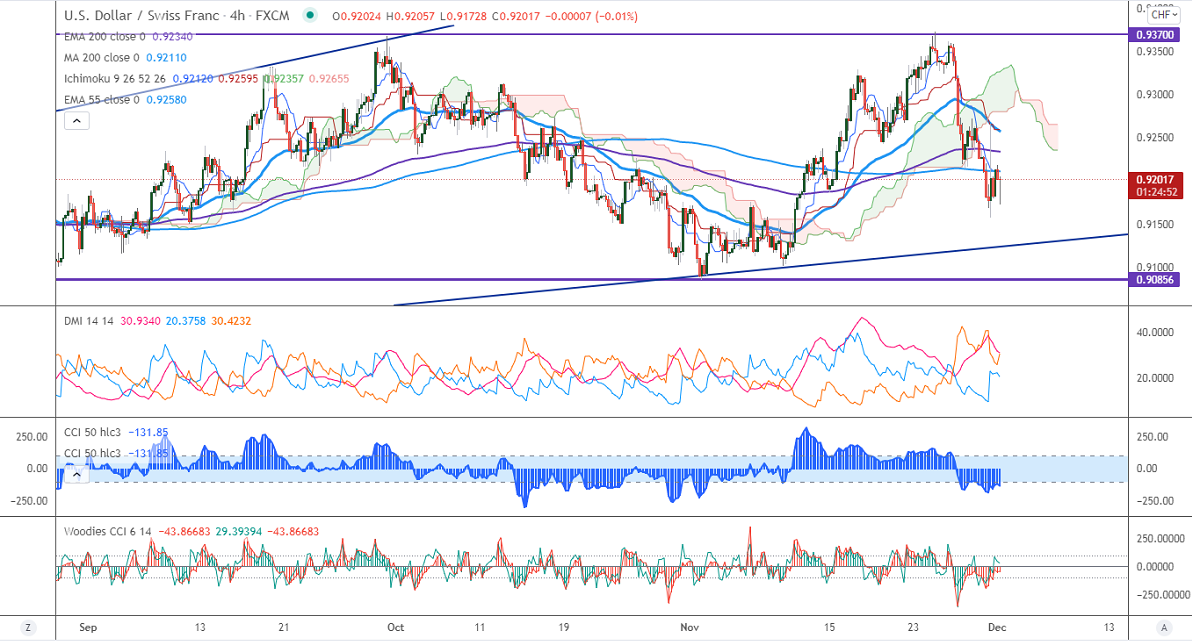The height and width of the screenshot is (641, 1192).
Task: Click the Oct label on time axis
Action: tap(395, 627)
